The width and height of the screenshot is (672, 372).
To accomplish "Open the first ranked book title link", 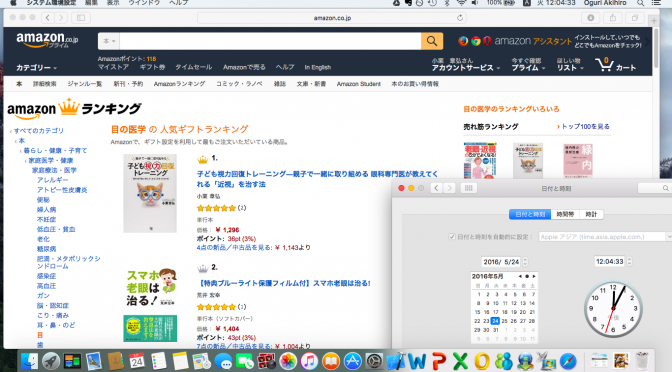I will (x=317, y=179).
